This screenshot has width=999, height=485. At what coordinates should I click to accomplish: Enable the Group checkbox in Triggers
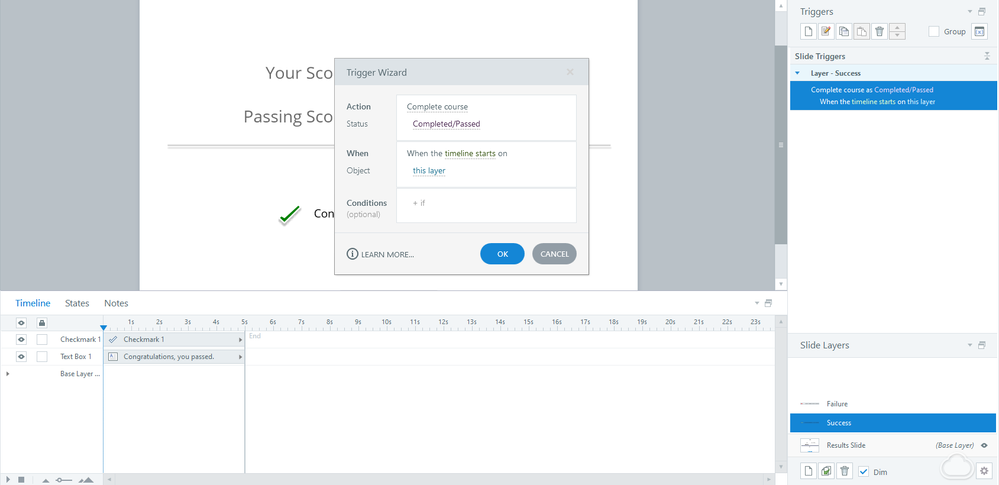(x=934, y=32)
